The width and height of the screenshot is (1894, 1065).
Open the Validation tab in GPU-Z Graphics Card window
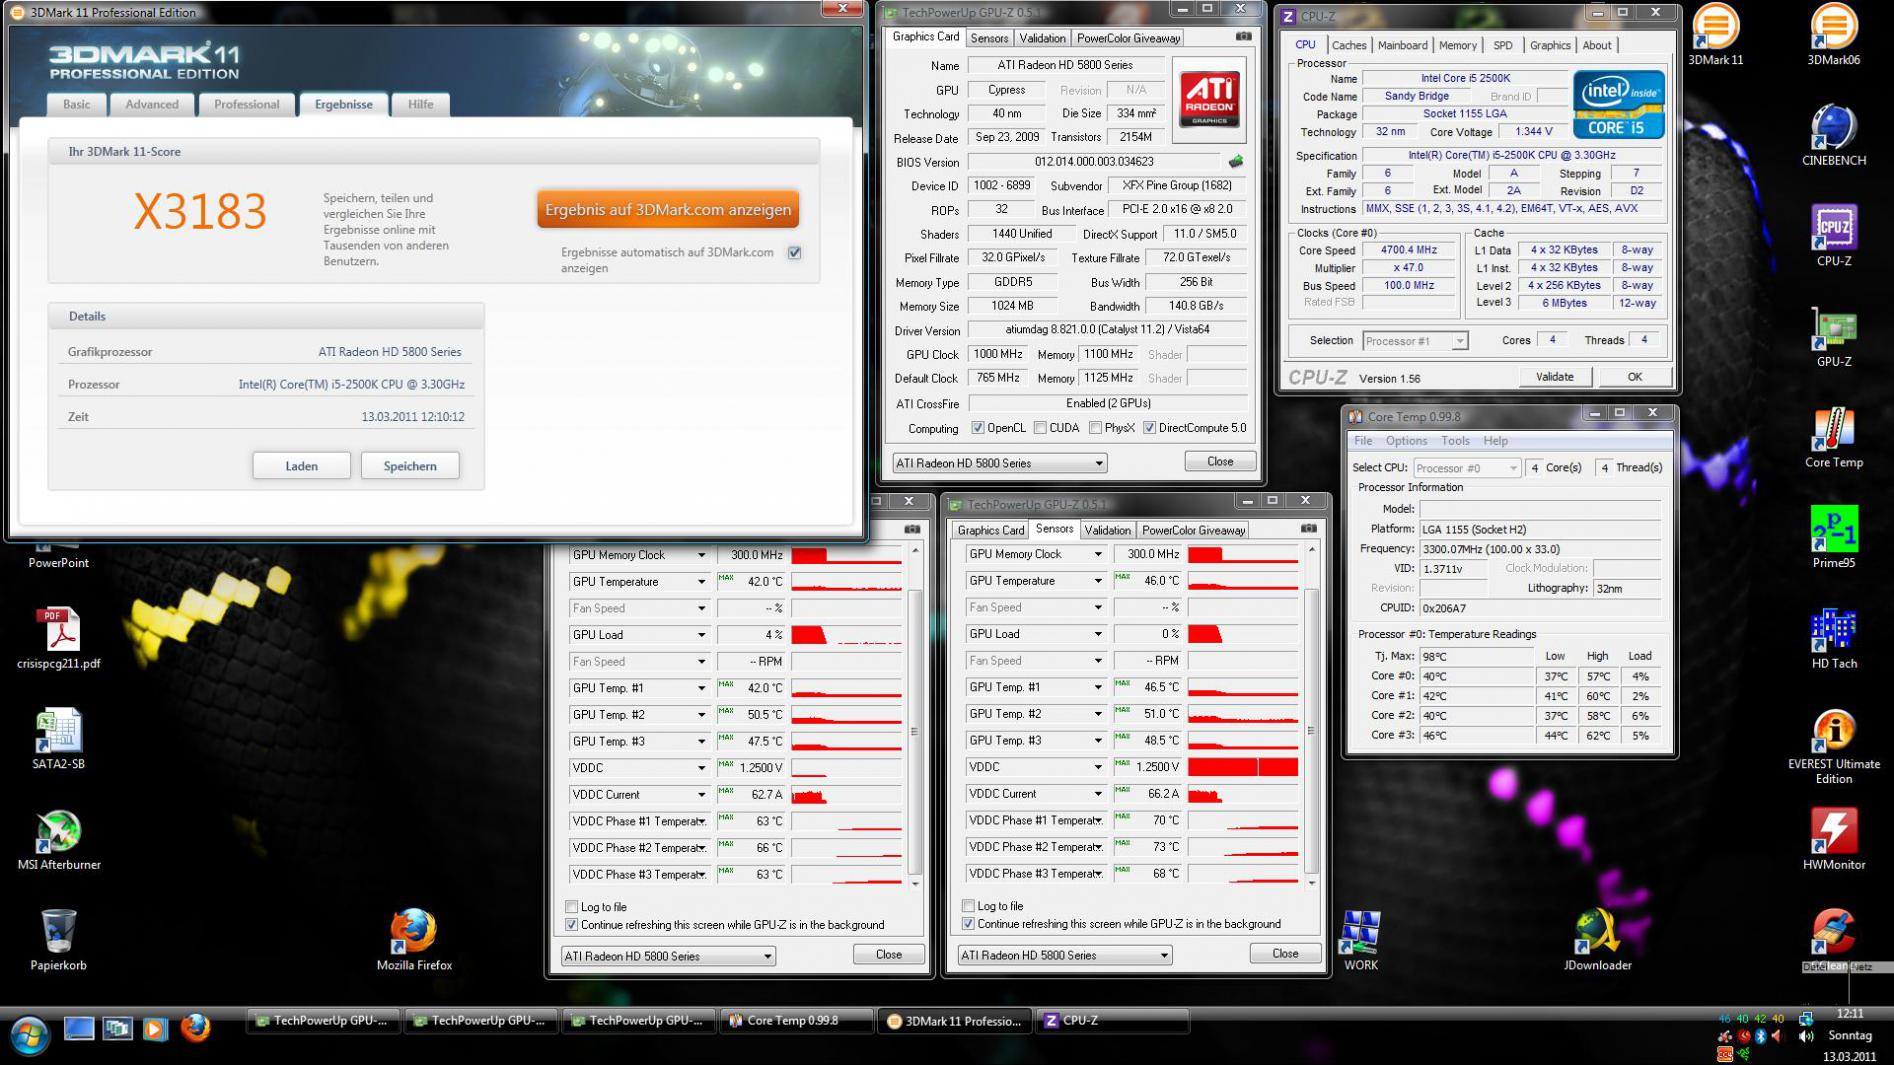click(1042, 38)
